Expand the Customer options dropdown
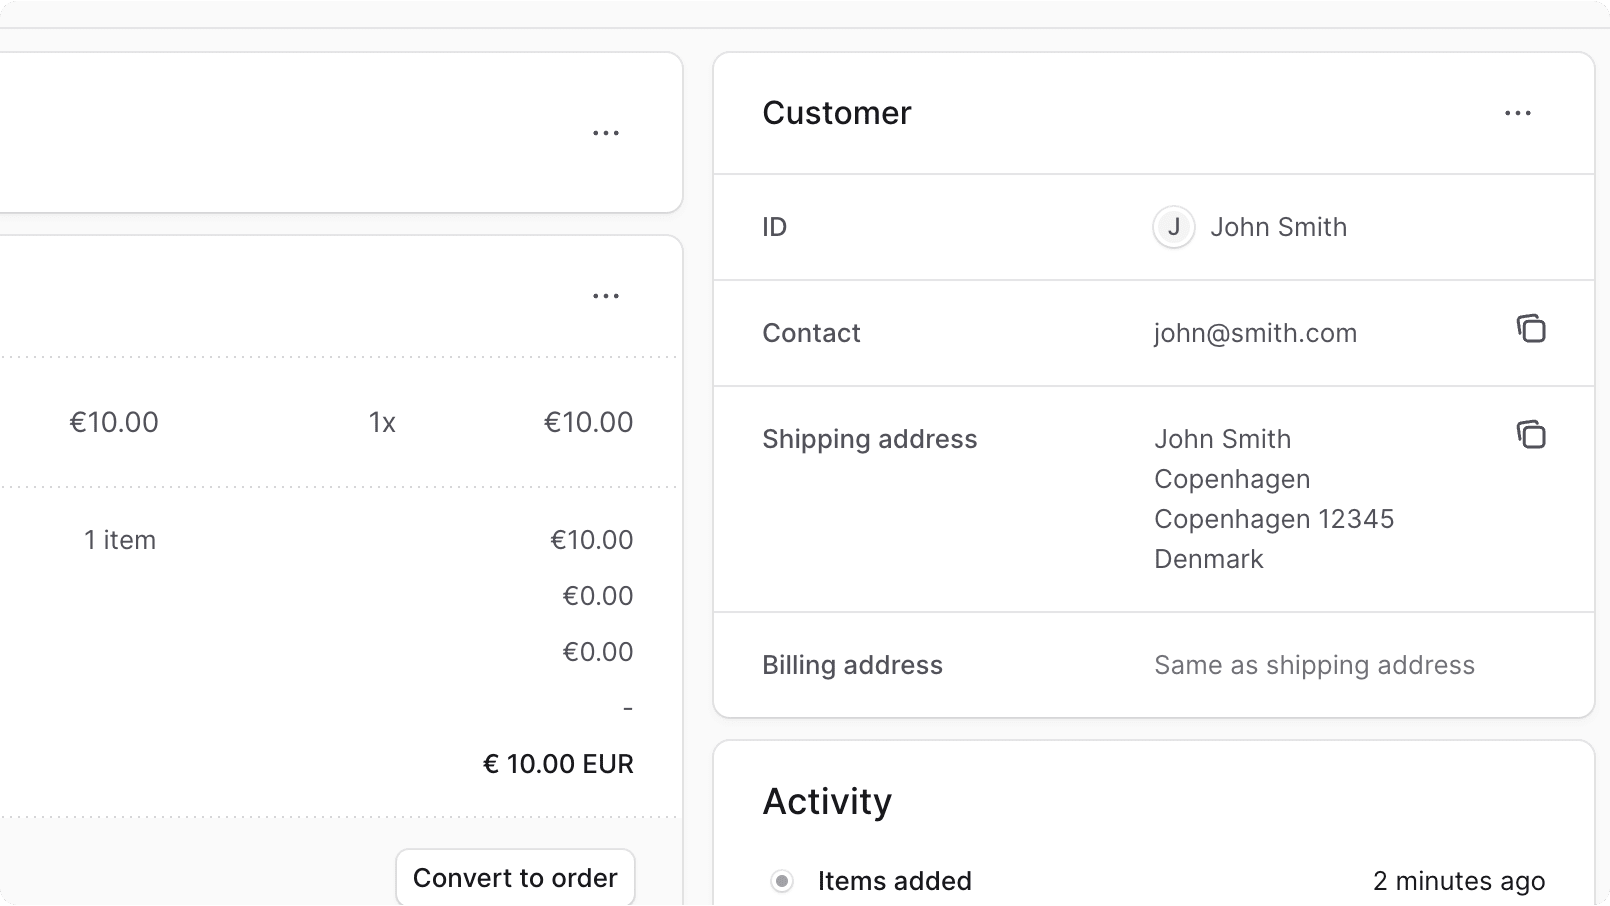 1518,113
